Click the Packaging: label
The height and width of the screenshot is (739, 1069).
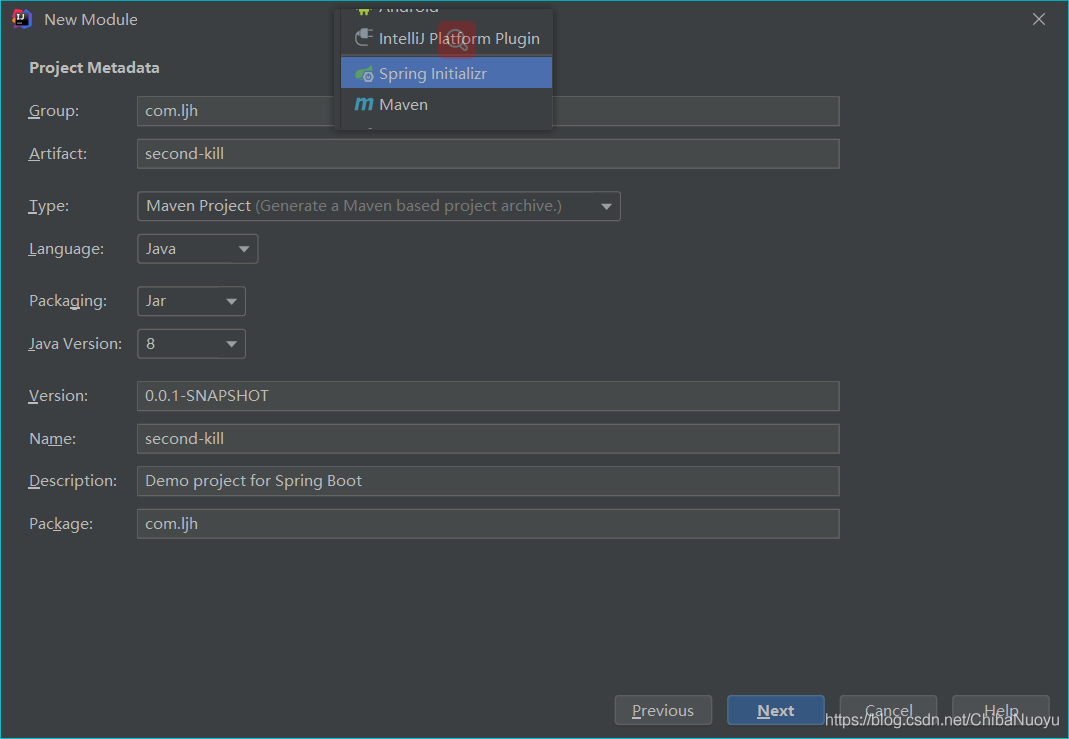67,301
